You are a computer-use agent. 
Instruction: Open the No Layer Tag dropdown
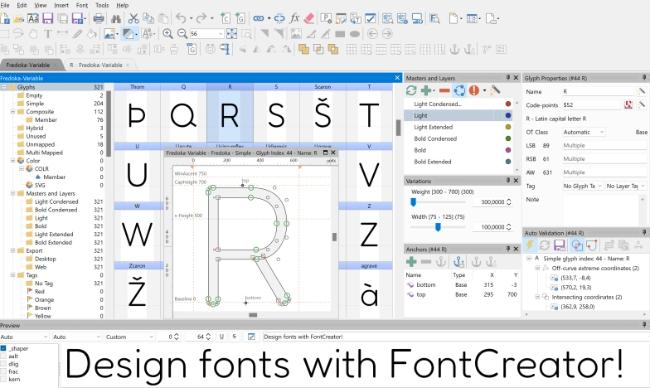[626, 186]
